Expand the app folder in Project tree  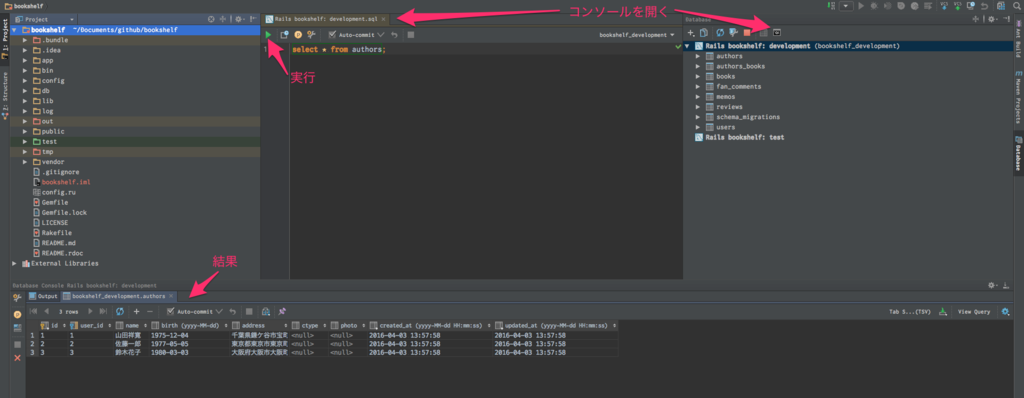click(25, 60)
